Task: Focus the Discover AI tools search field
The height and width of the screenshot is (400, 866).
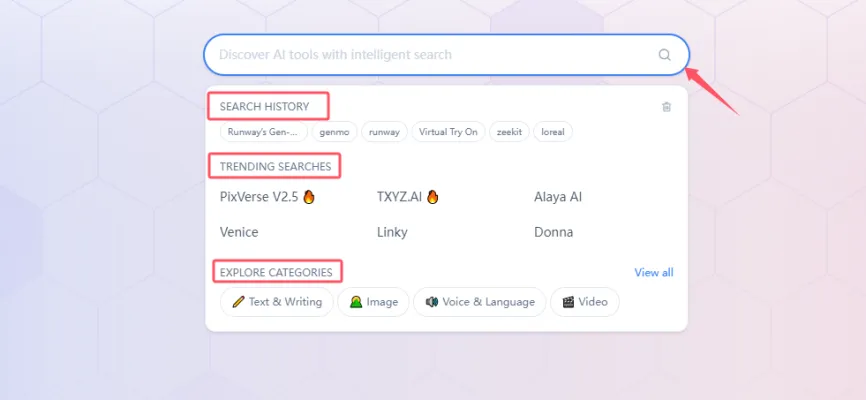Action: point(430,55)
